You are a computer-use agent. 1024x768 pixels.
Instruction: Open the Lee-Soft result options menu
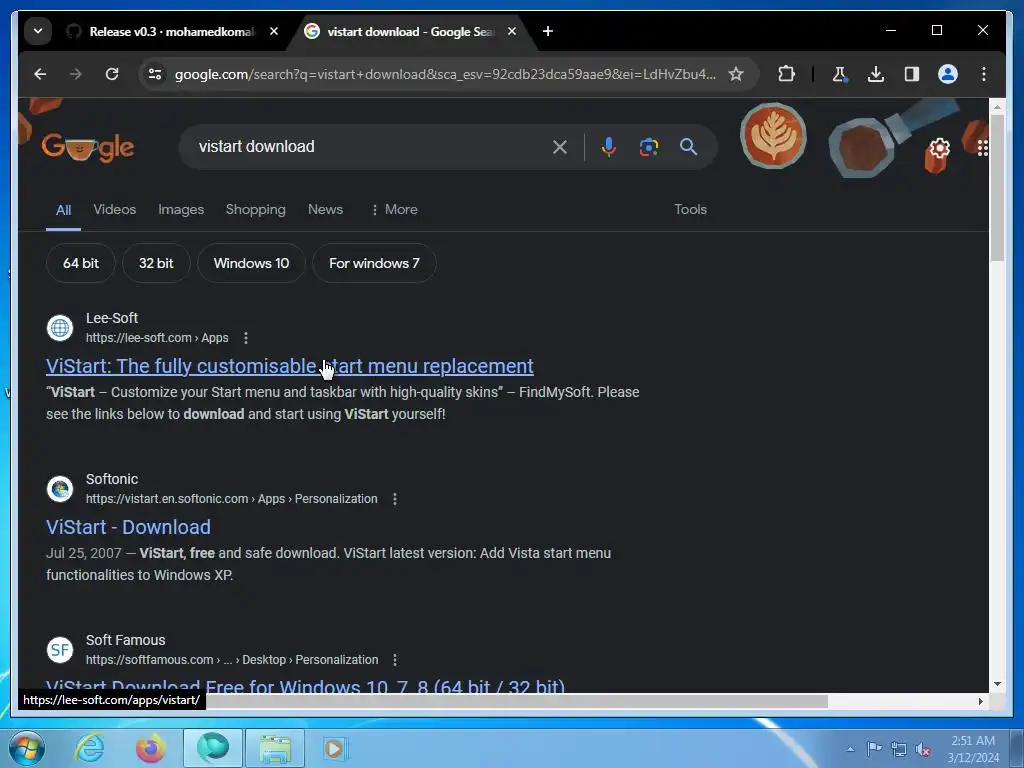[x=246, y=338]
